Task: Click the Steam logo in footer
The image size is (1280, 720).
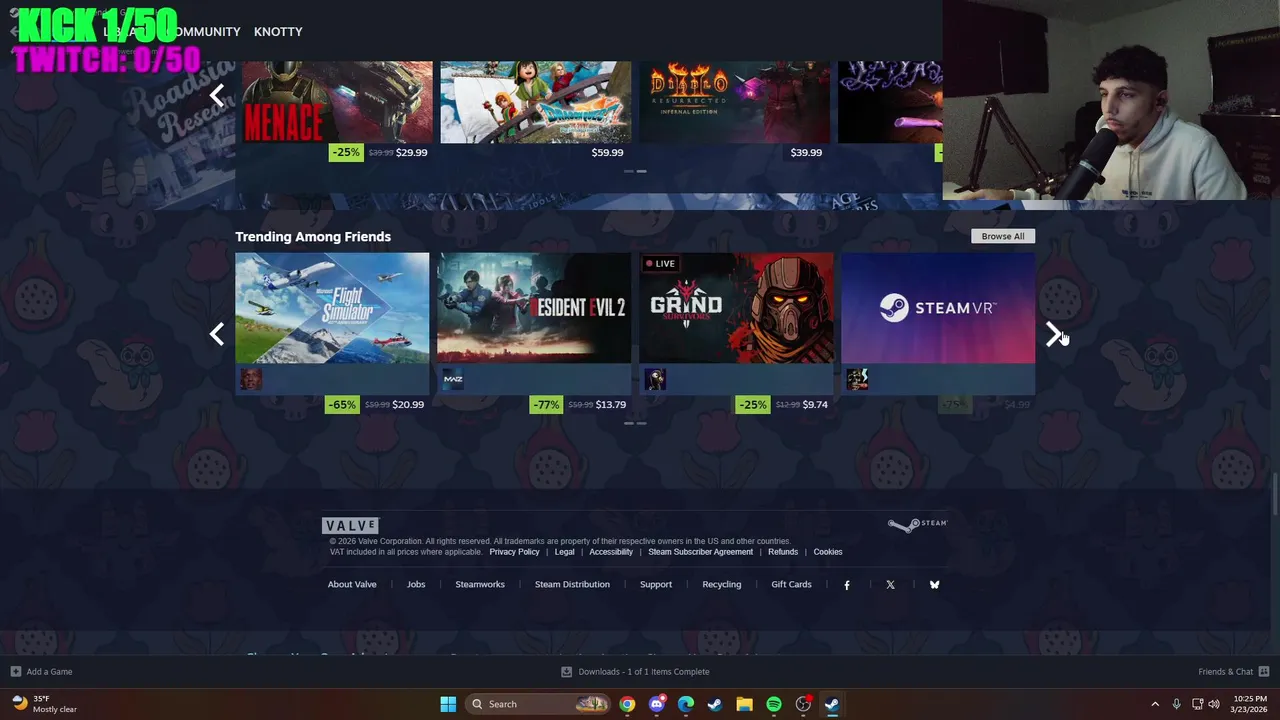Action: [917, 524]
